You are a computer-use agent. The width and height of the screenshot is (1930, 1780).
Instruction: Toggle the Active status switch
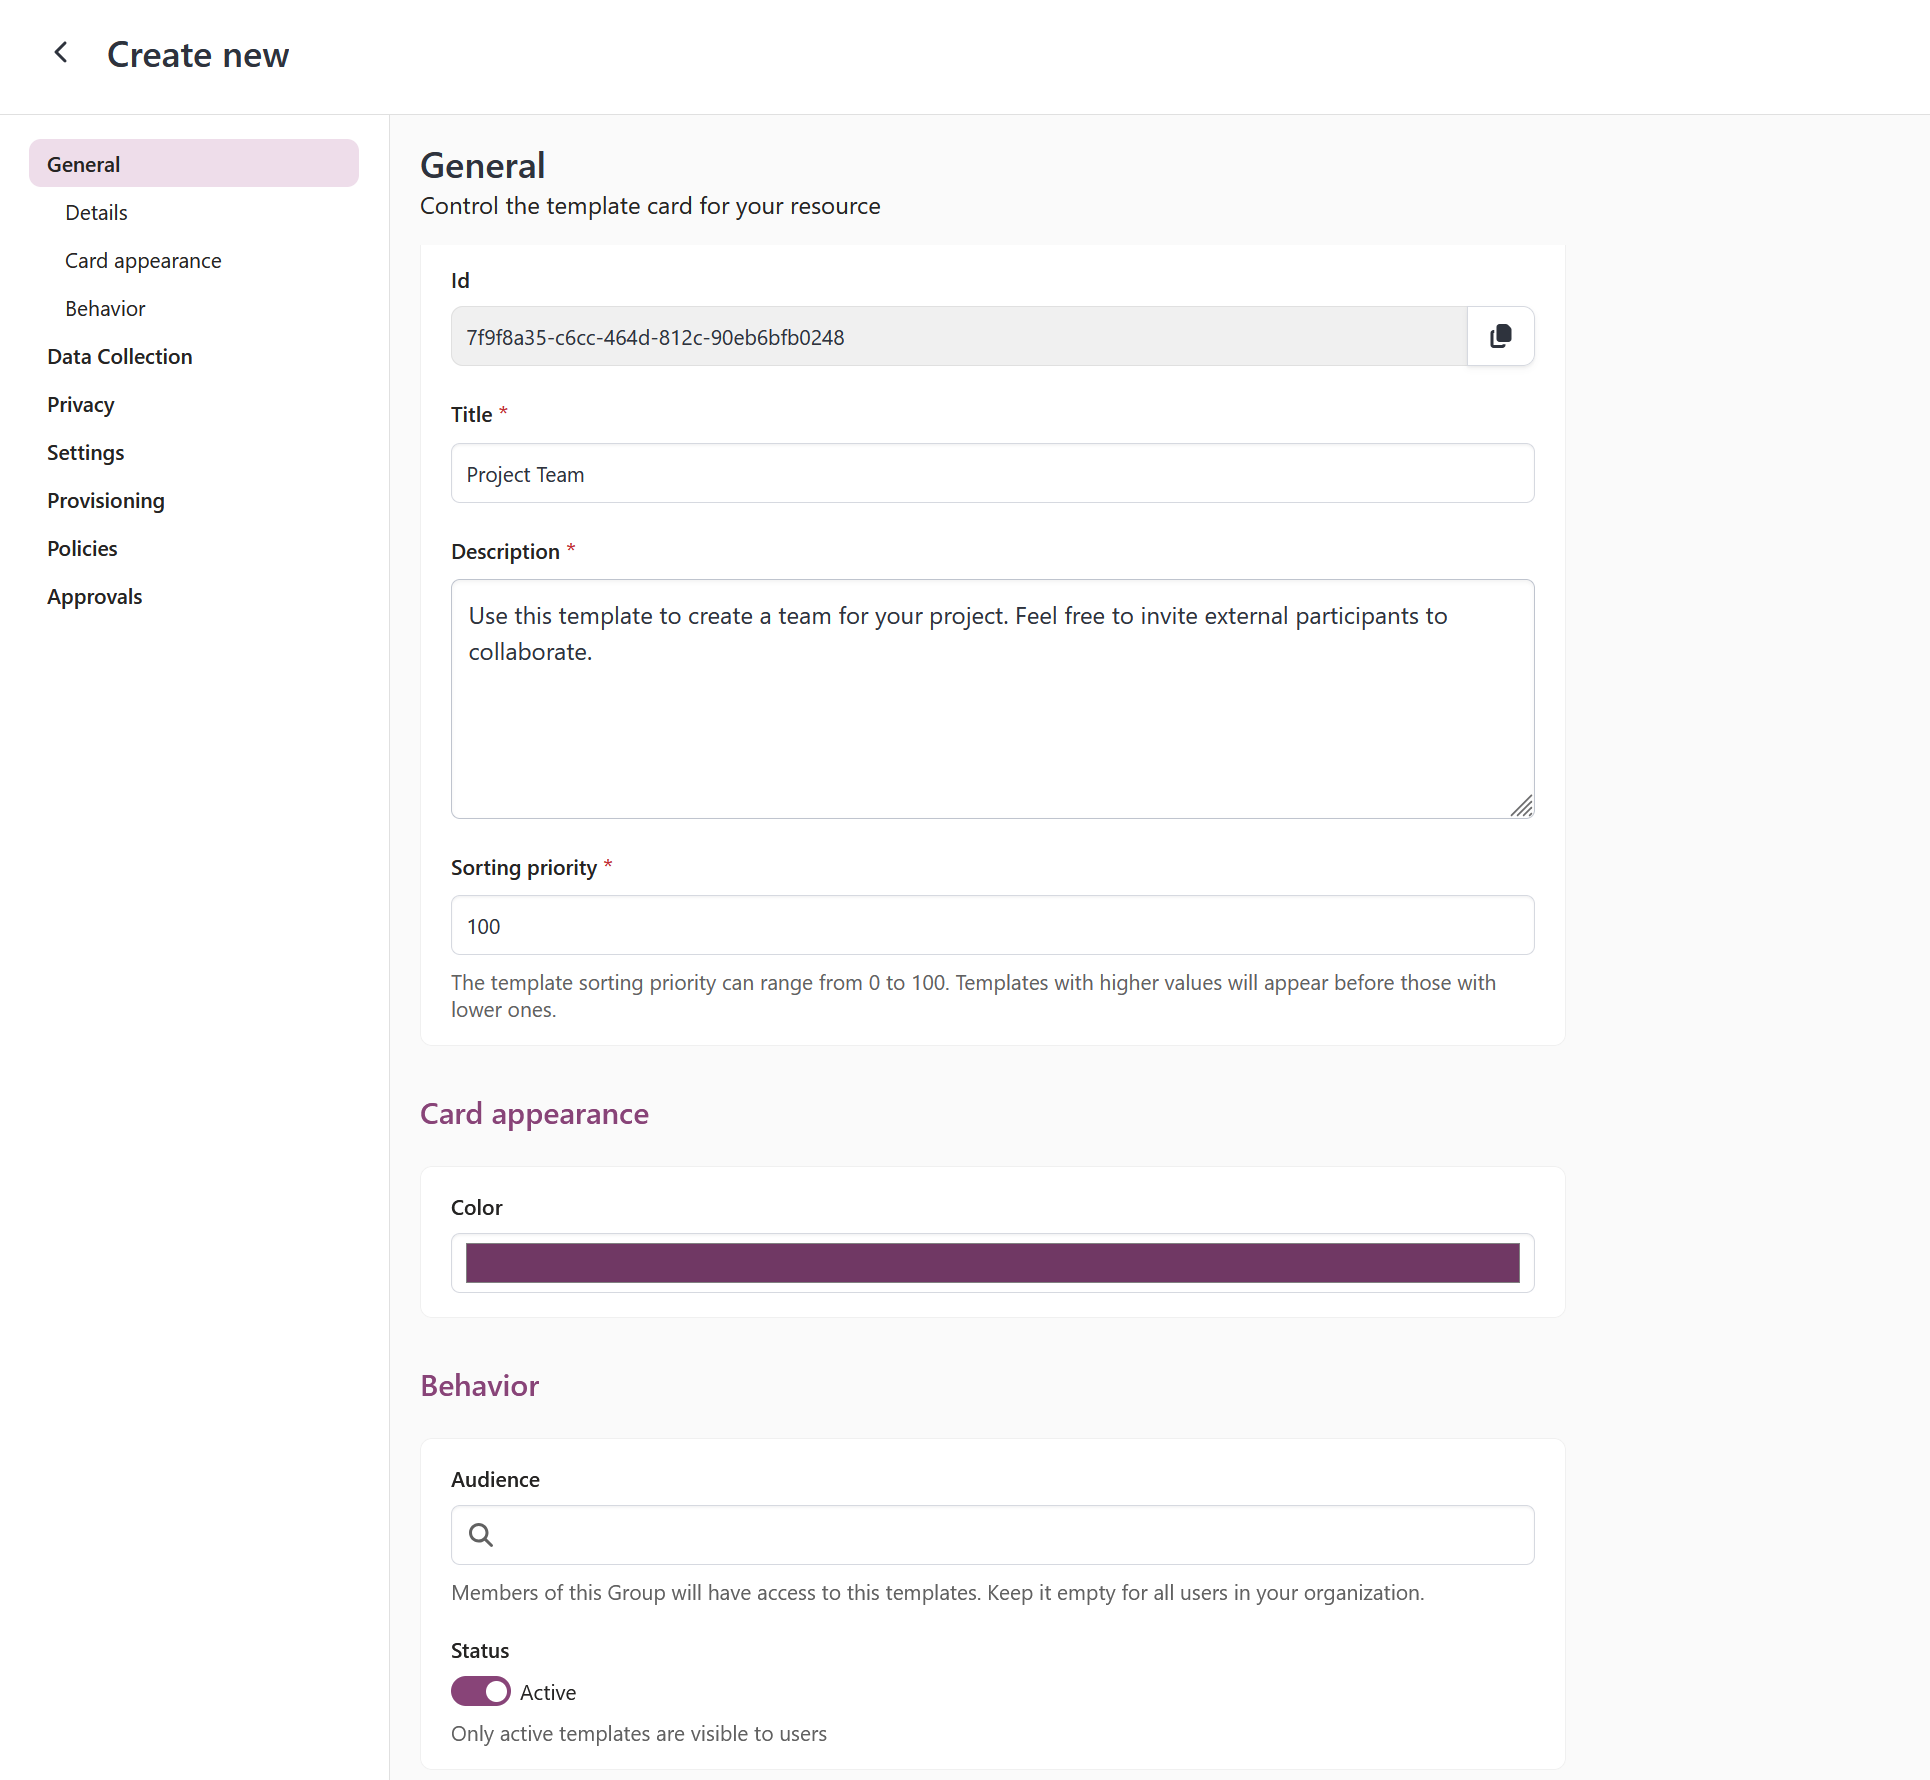[x=481, y=1692]
